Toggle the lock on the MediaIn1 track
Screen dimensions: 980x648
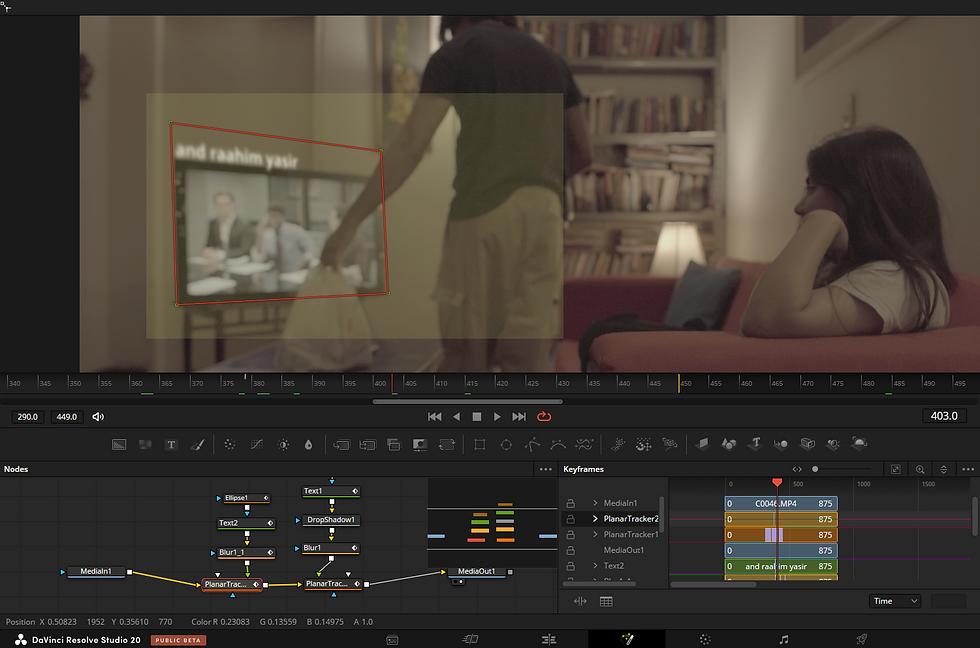tap(571, 503)
